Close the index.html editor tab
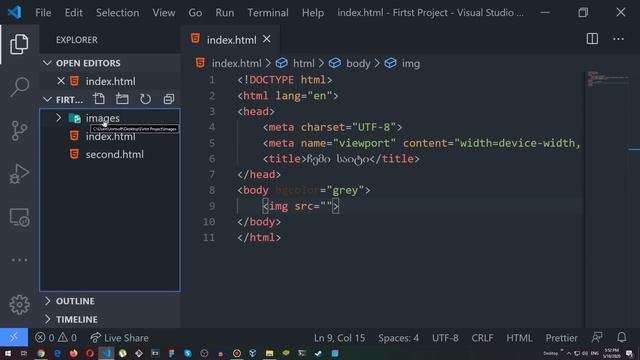This screenshot has width=640, height=360. tap(267, 39)
